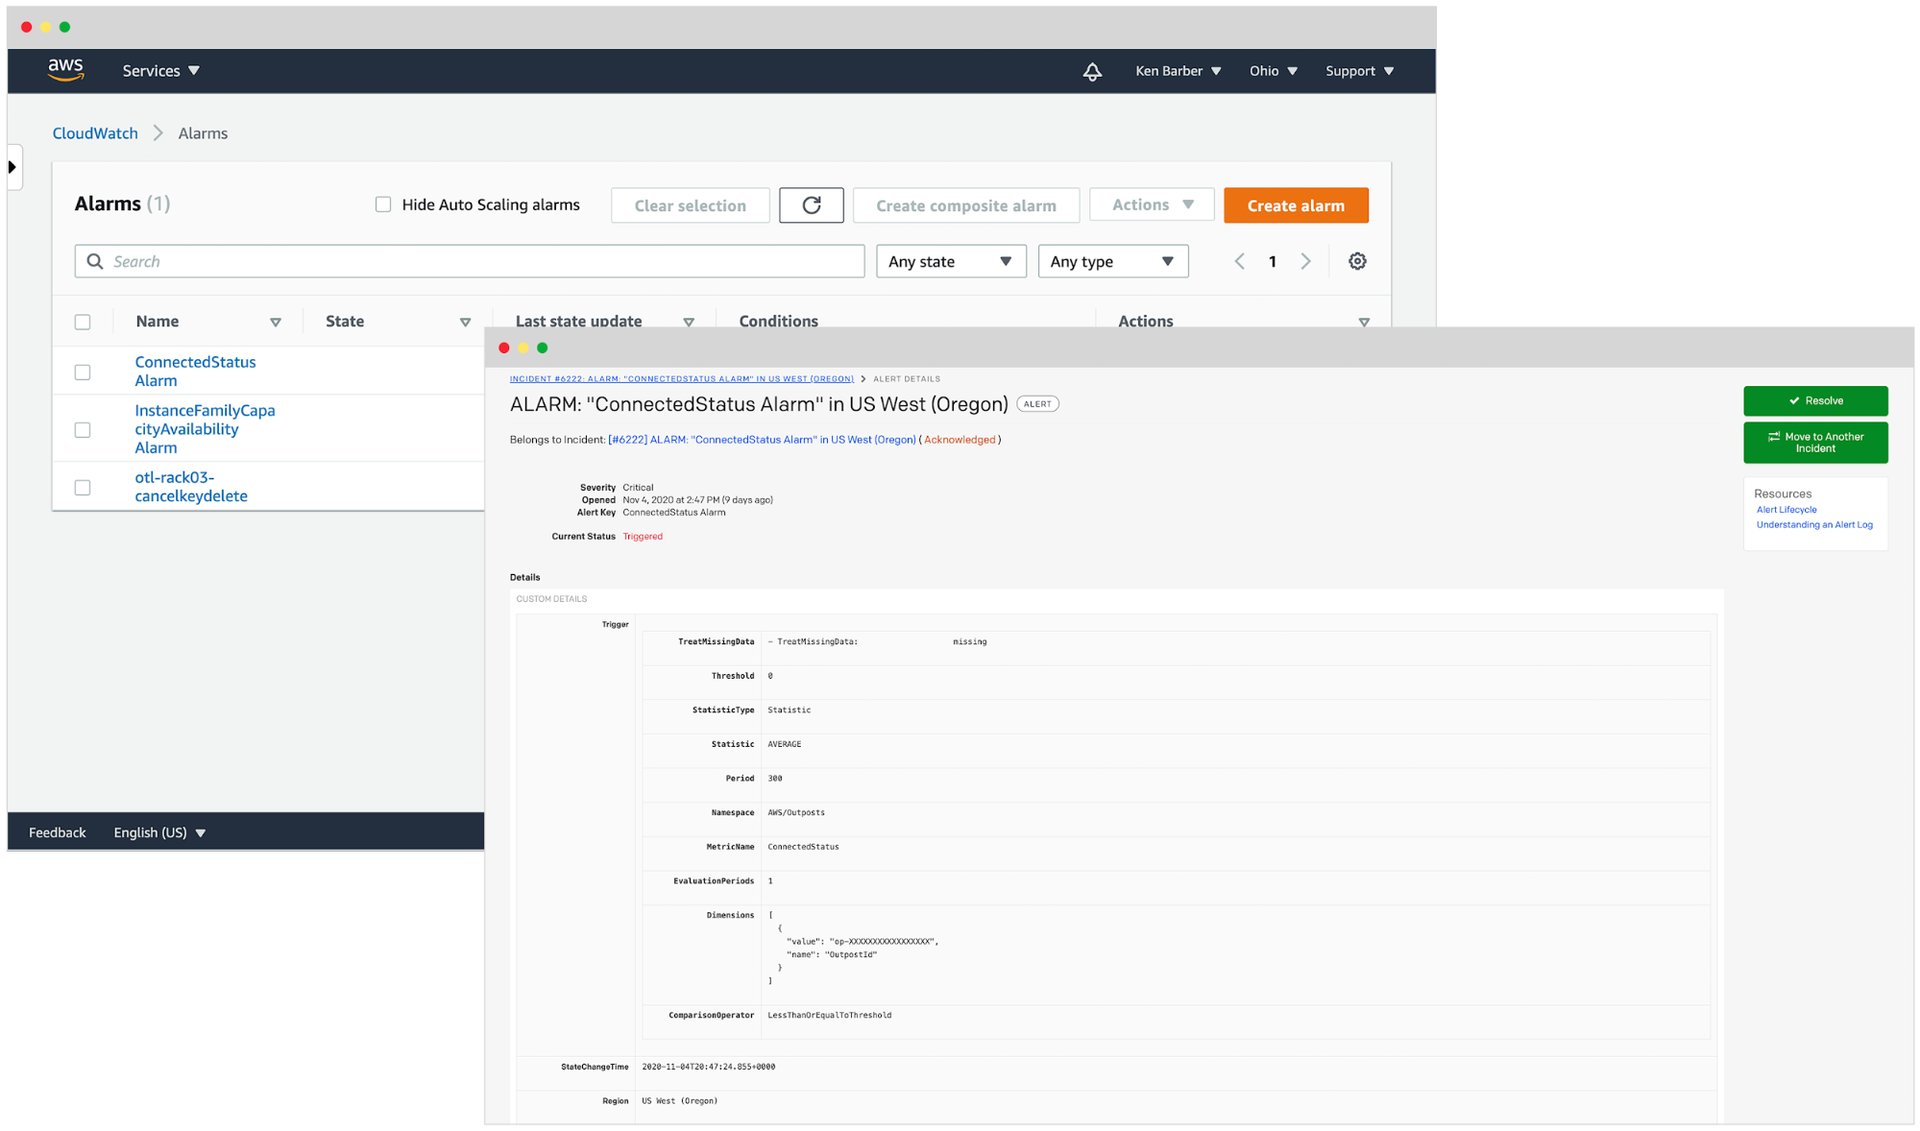The image size is (1920, 1131).
Task: Open the Support menu
Action: coord(1358,71)
